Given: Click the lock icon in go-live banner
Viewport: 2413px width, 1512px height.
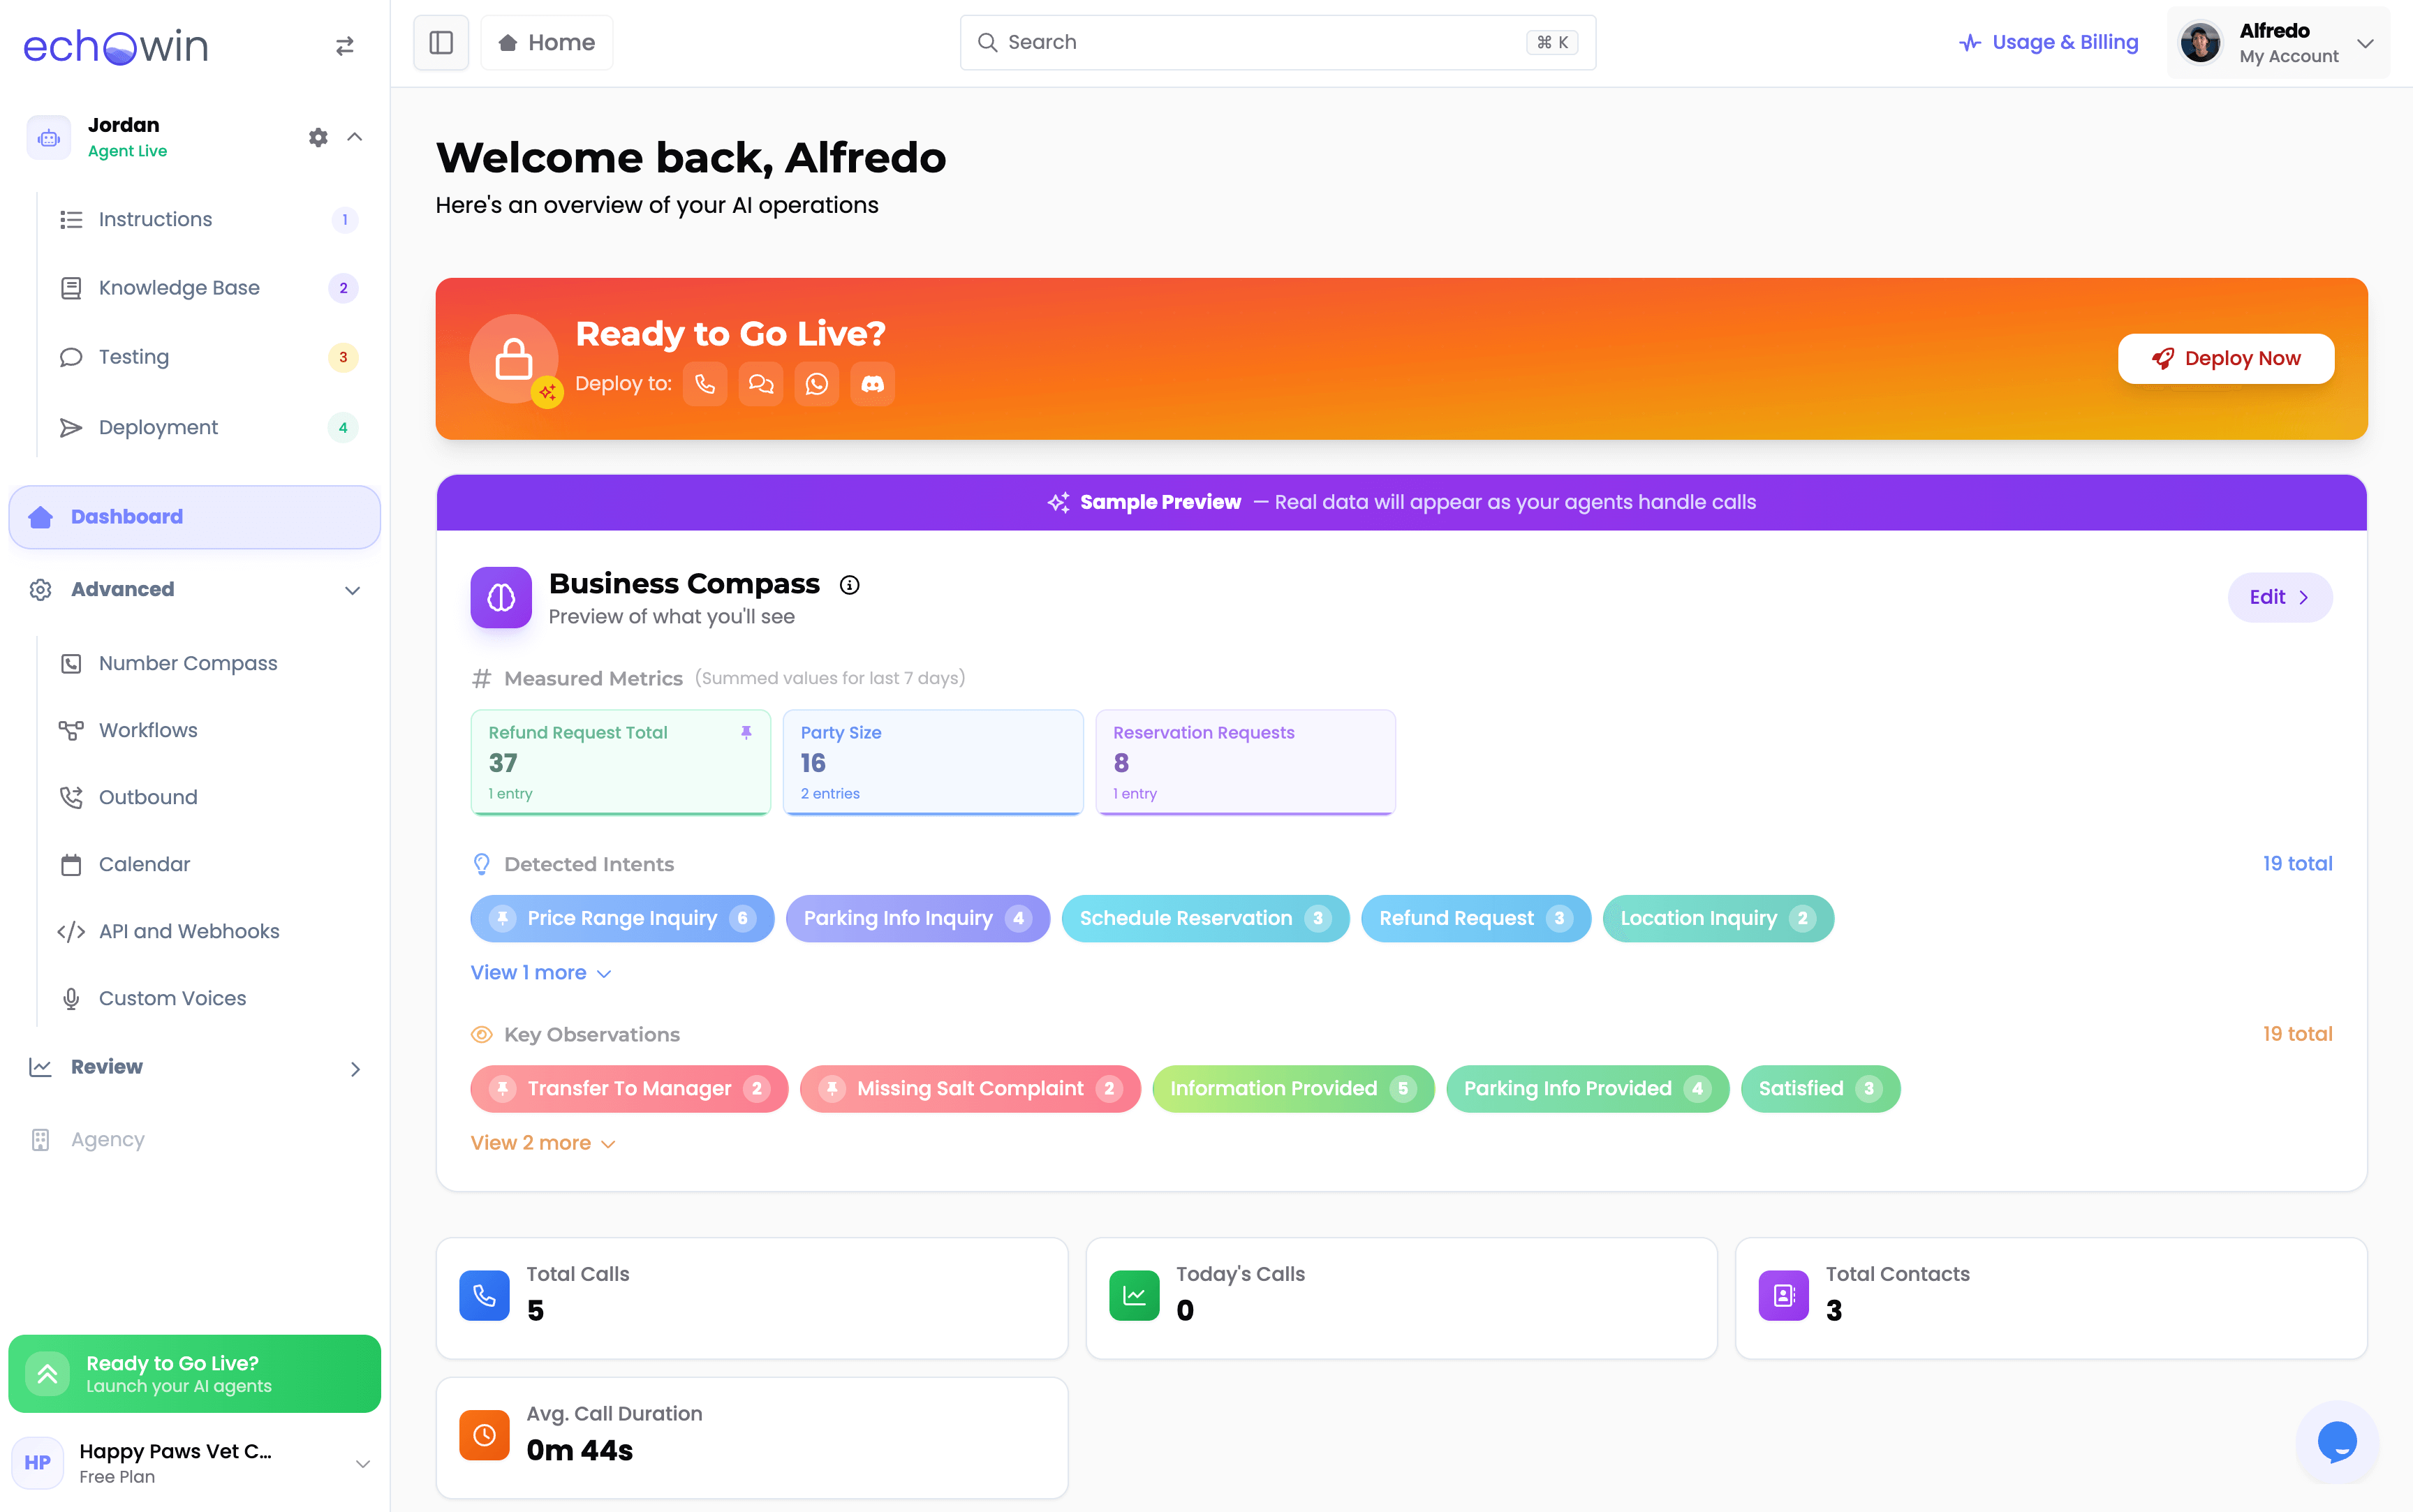Looking at the screenshot, I should [x=514, y=359].
